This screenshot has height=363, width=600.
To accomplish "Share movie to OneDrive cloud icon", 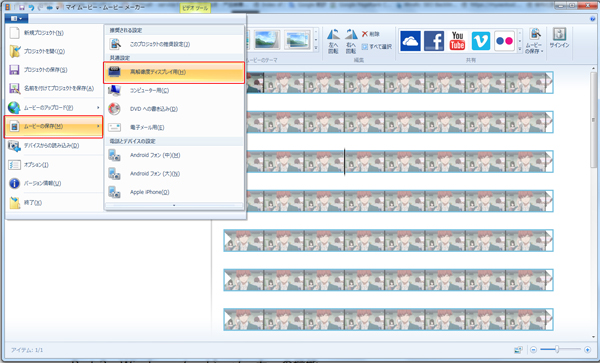I will pos(410,41).
